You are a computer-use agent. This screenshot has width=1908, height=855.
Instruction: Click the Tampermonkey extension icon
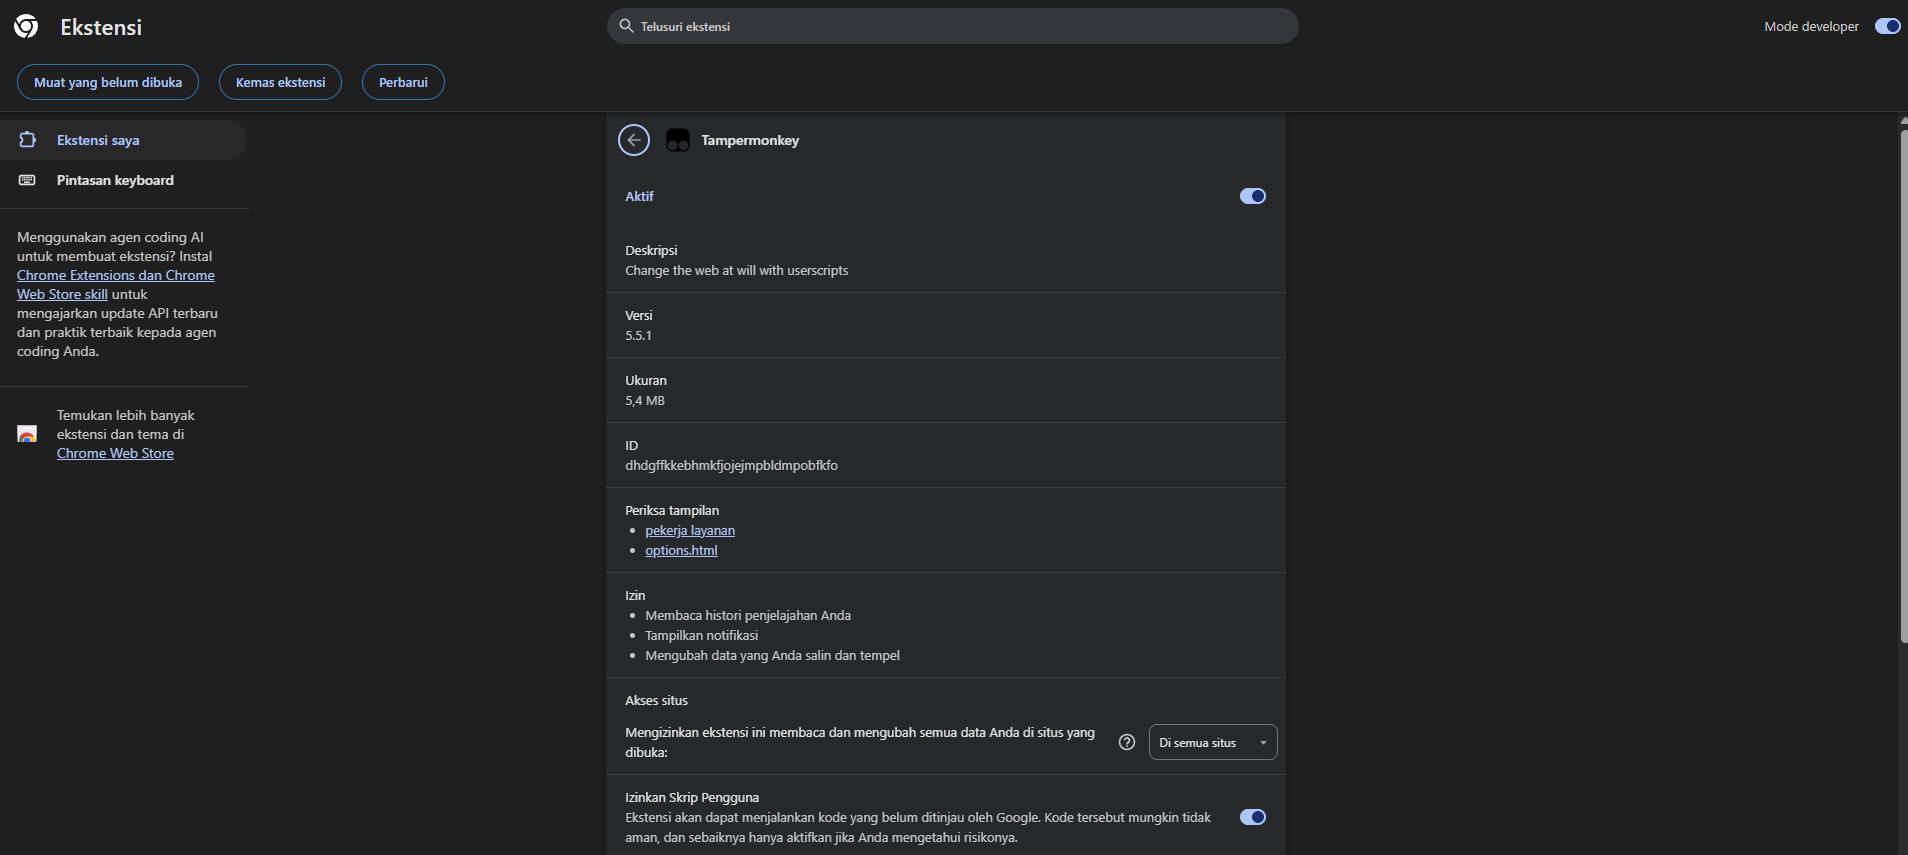(678, 140)
